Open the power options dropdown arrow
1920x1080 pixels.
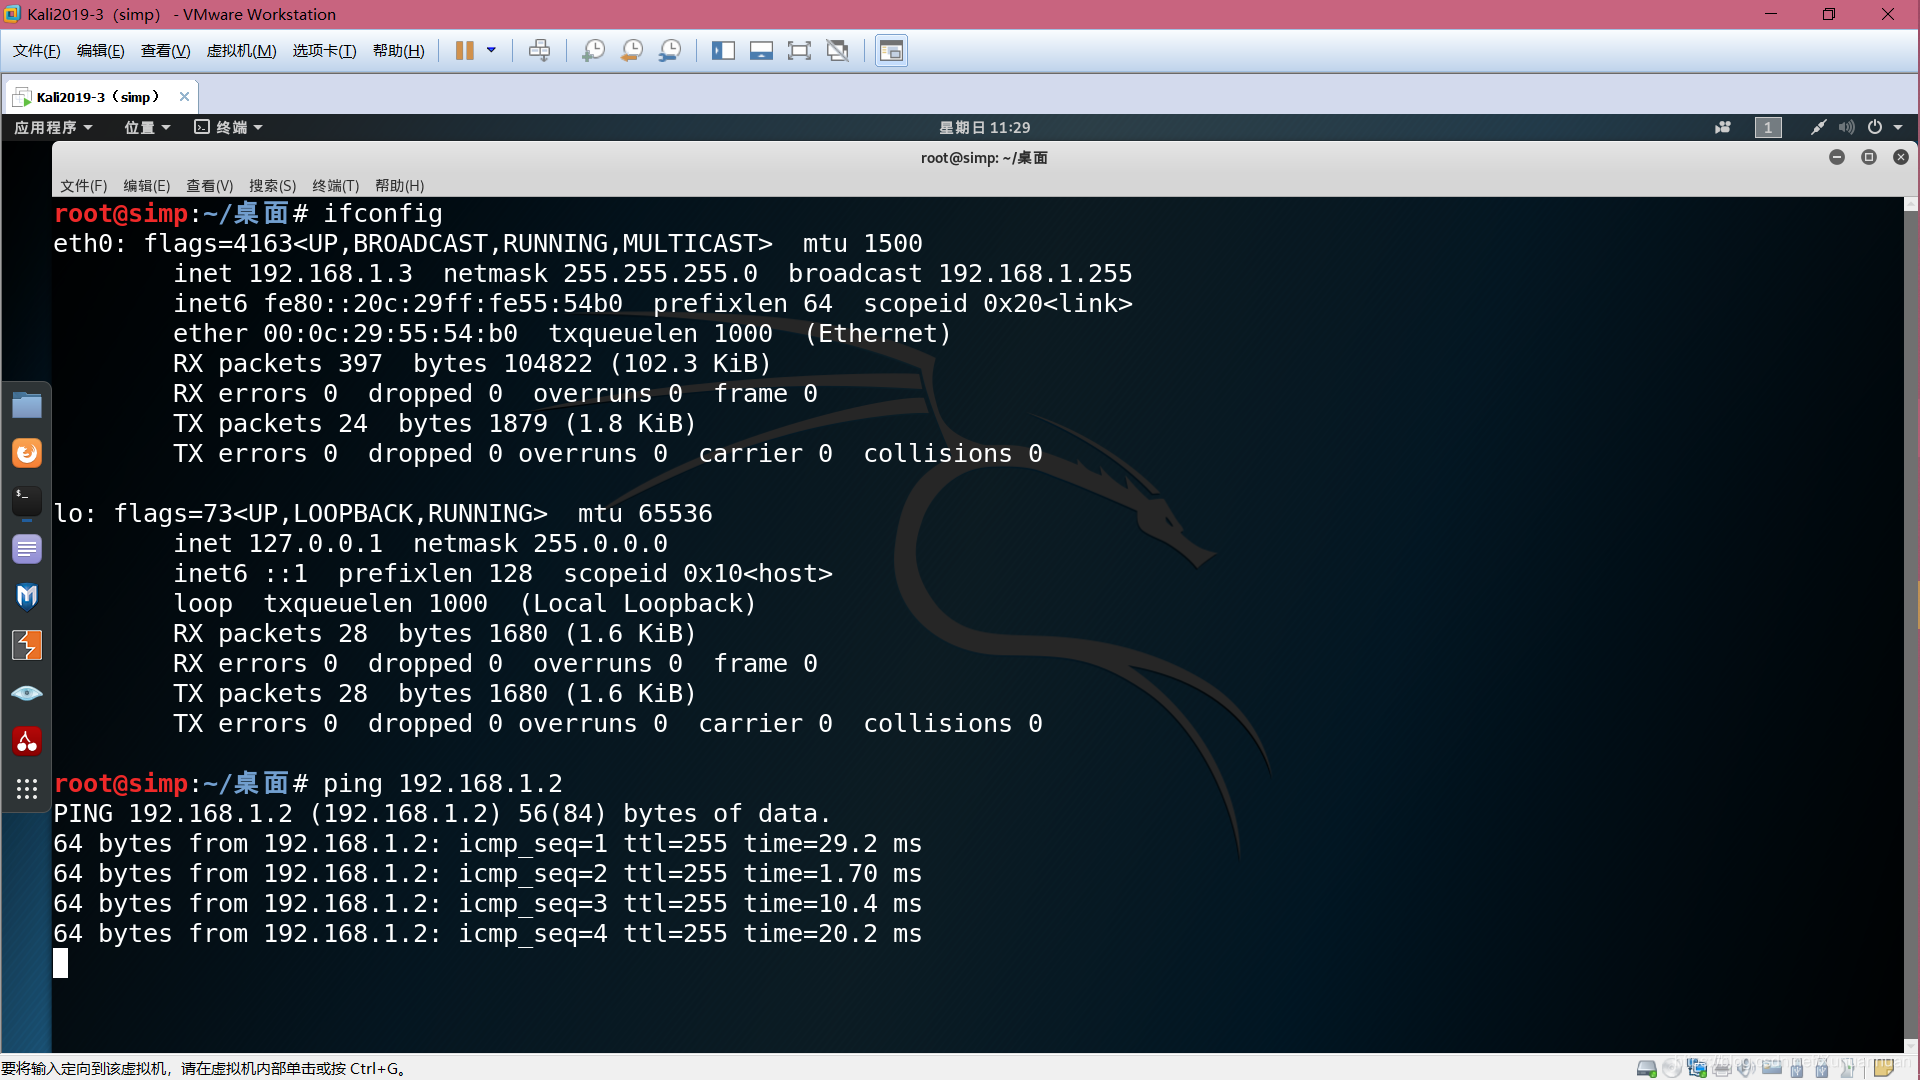tap(491, 51)
